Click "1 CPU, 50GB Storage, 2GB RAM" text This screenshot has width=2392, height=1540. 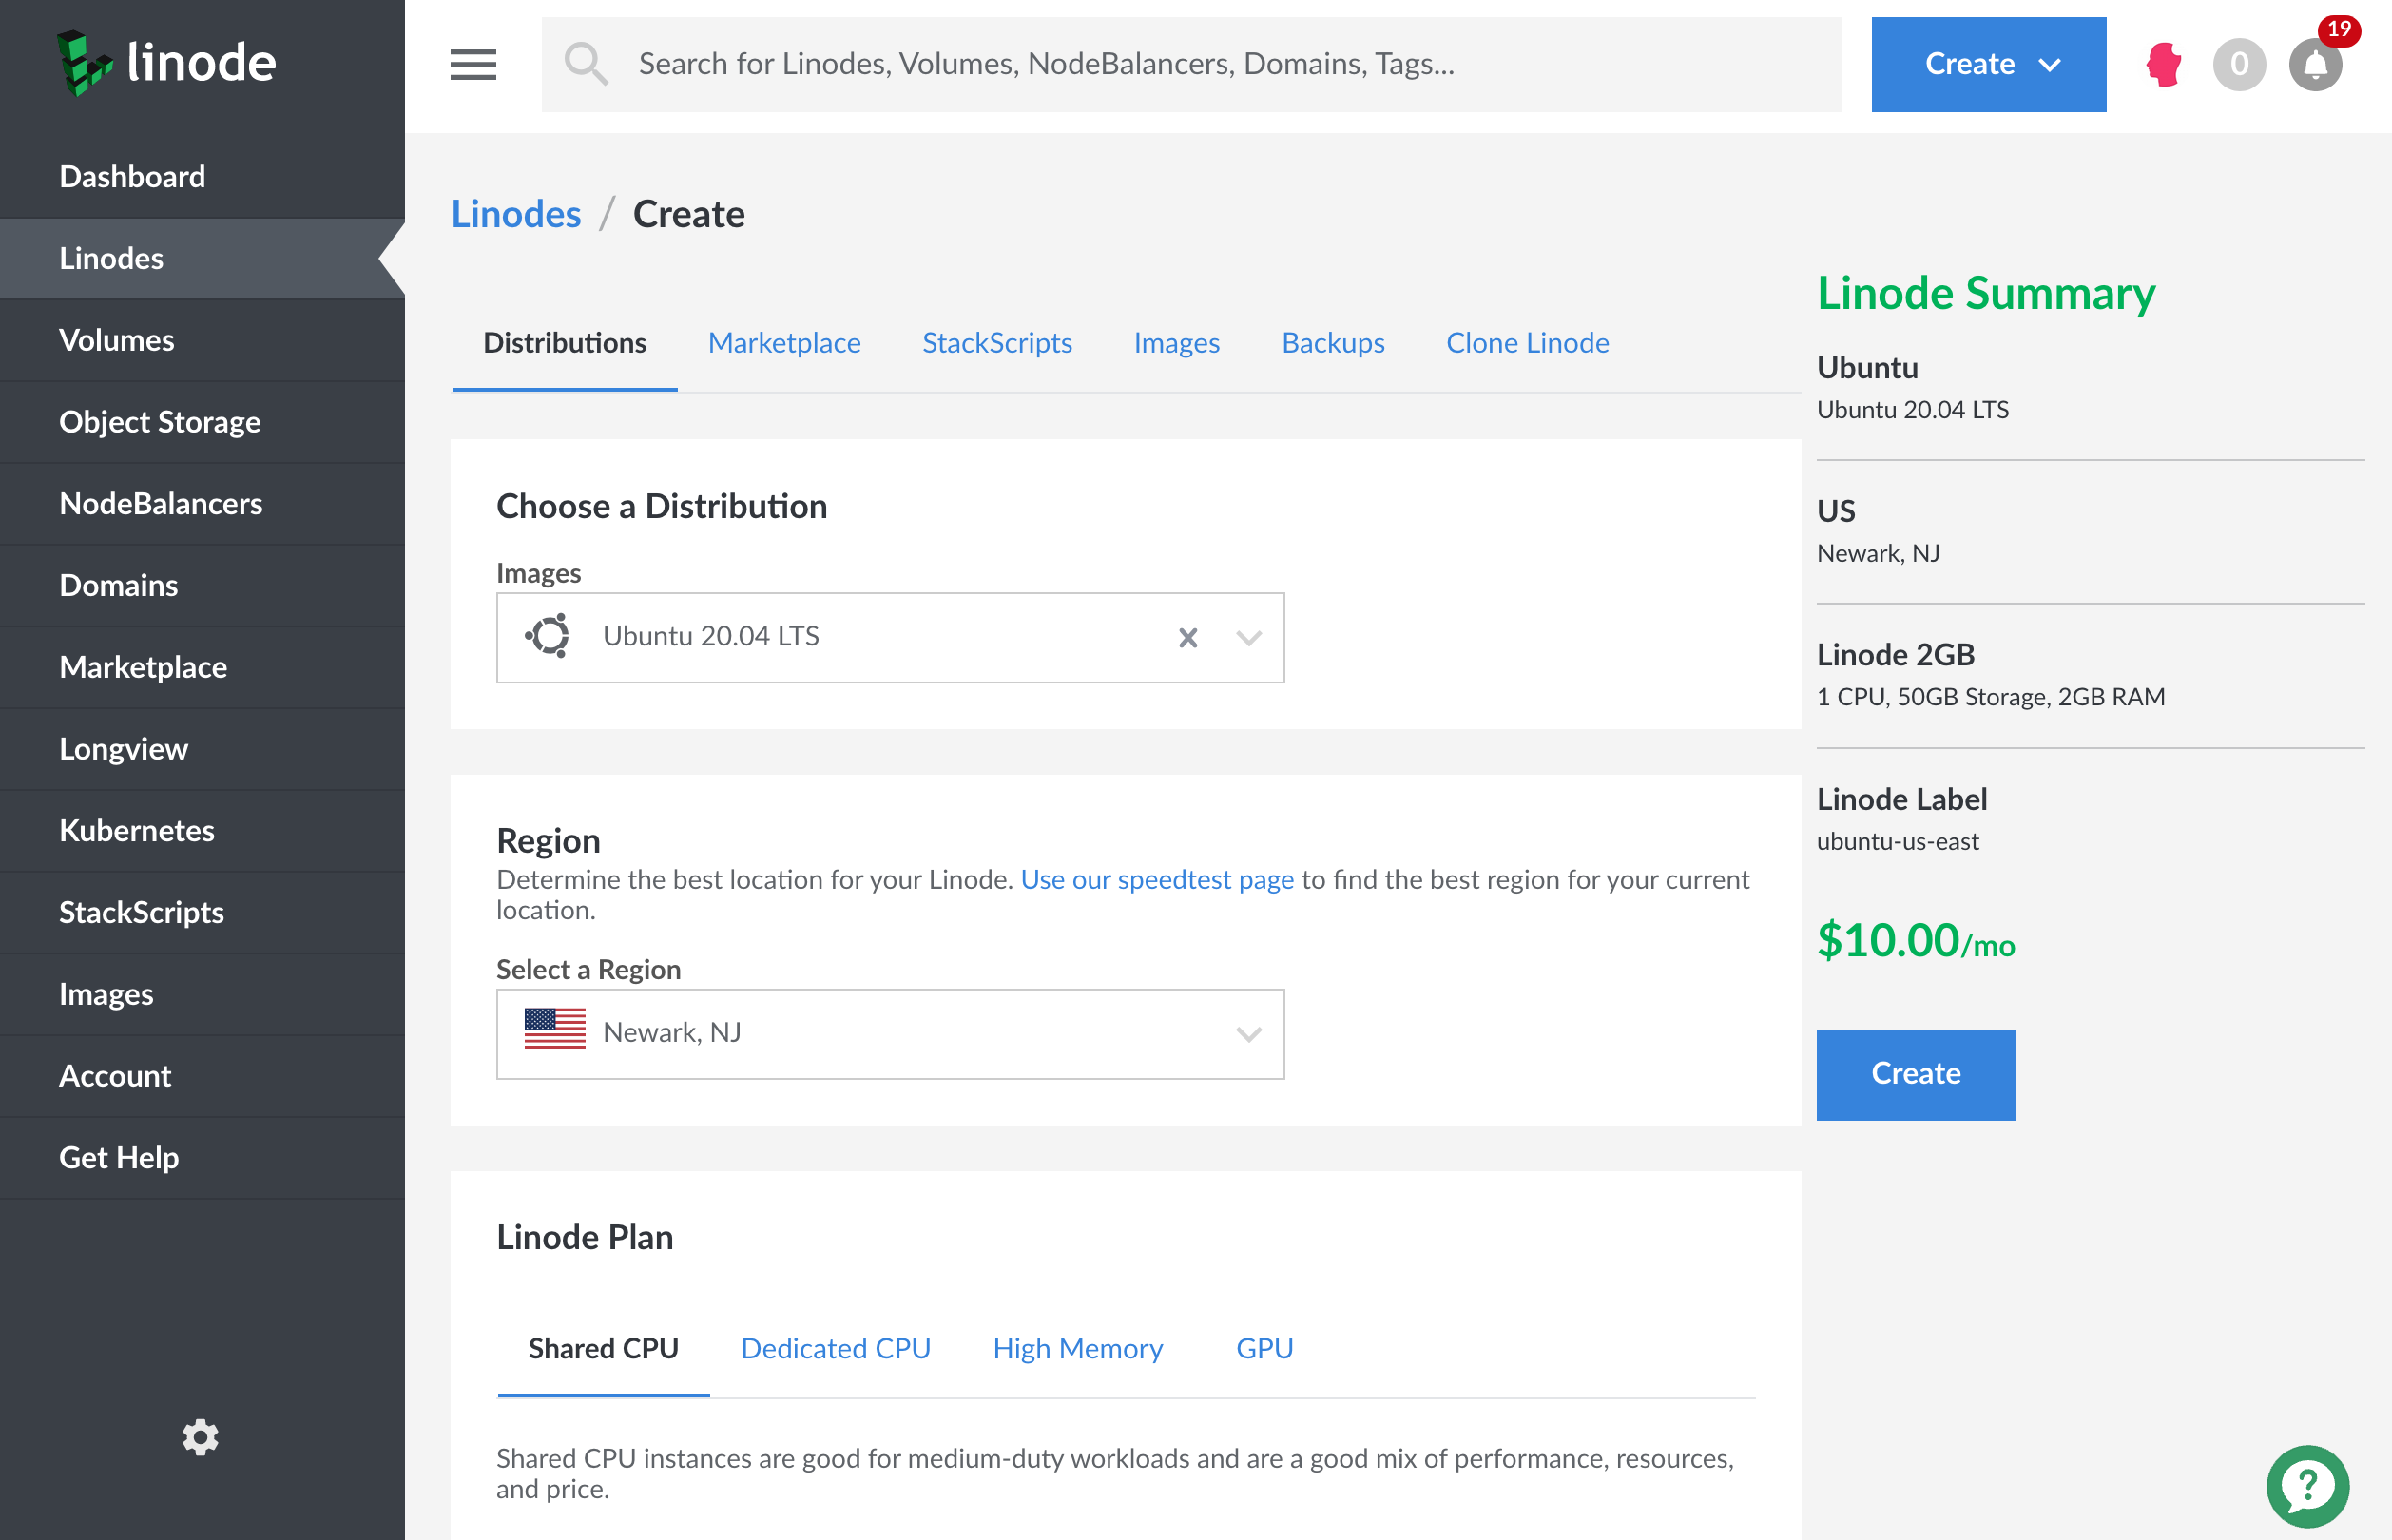(1990, 697)
